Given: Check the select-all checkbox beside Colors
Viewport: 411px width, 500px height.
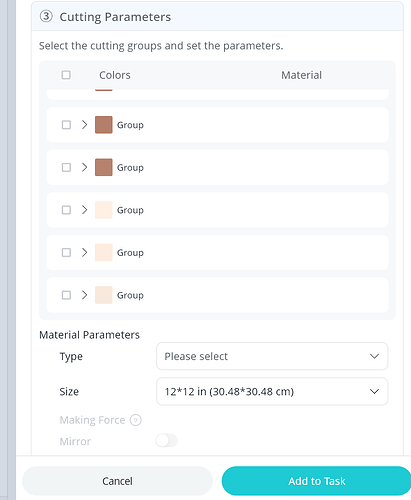Looking at the screenshot, I should point(66,75).
